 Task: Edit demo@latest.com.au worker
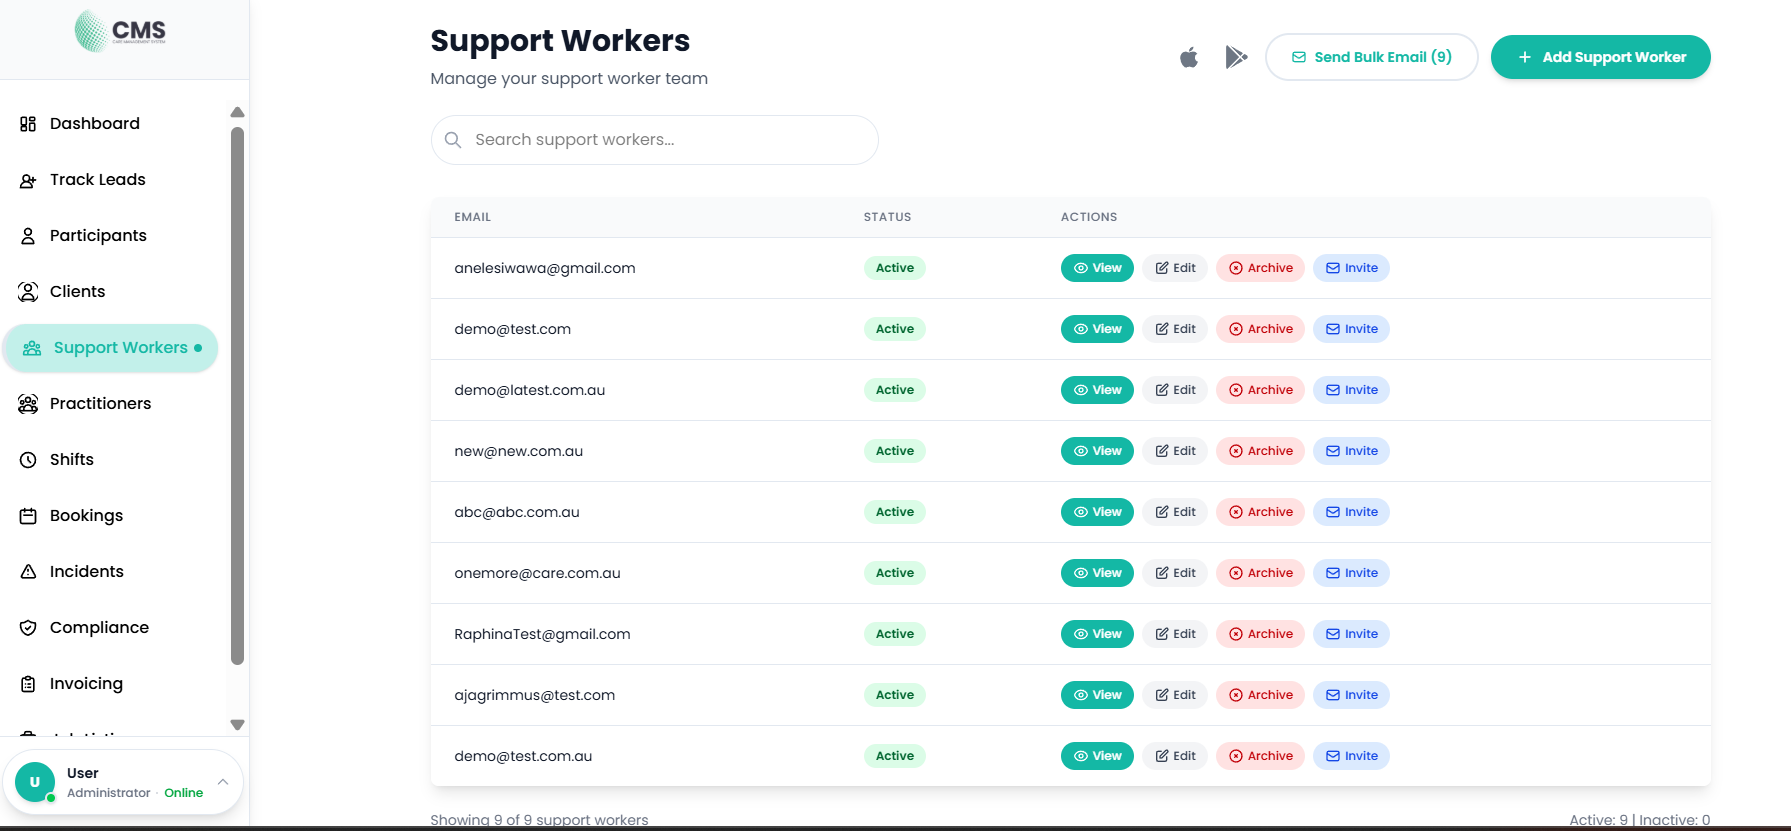tap(1175, 390)
